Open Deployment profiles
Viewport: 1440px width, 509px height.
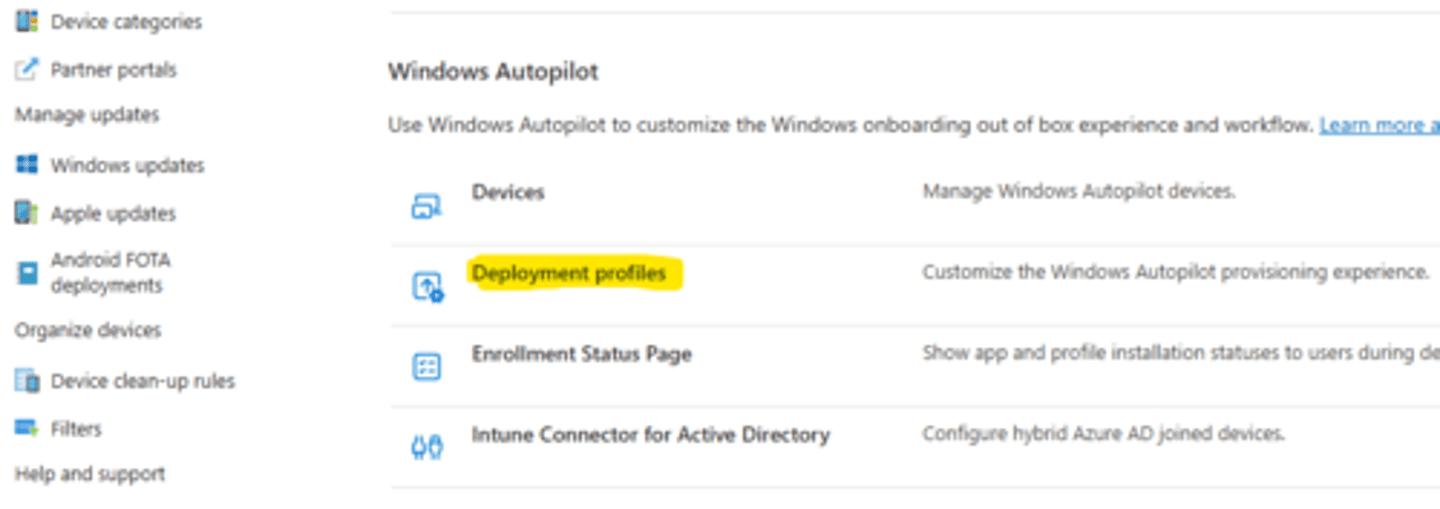pyautogui.click(x=569, y=273)
